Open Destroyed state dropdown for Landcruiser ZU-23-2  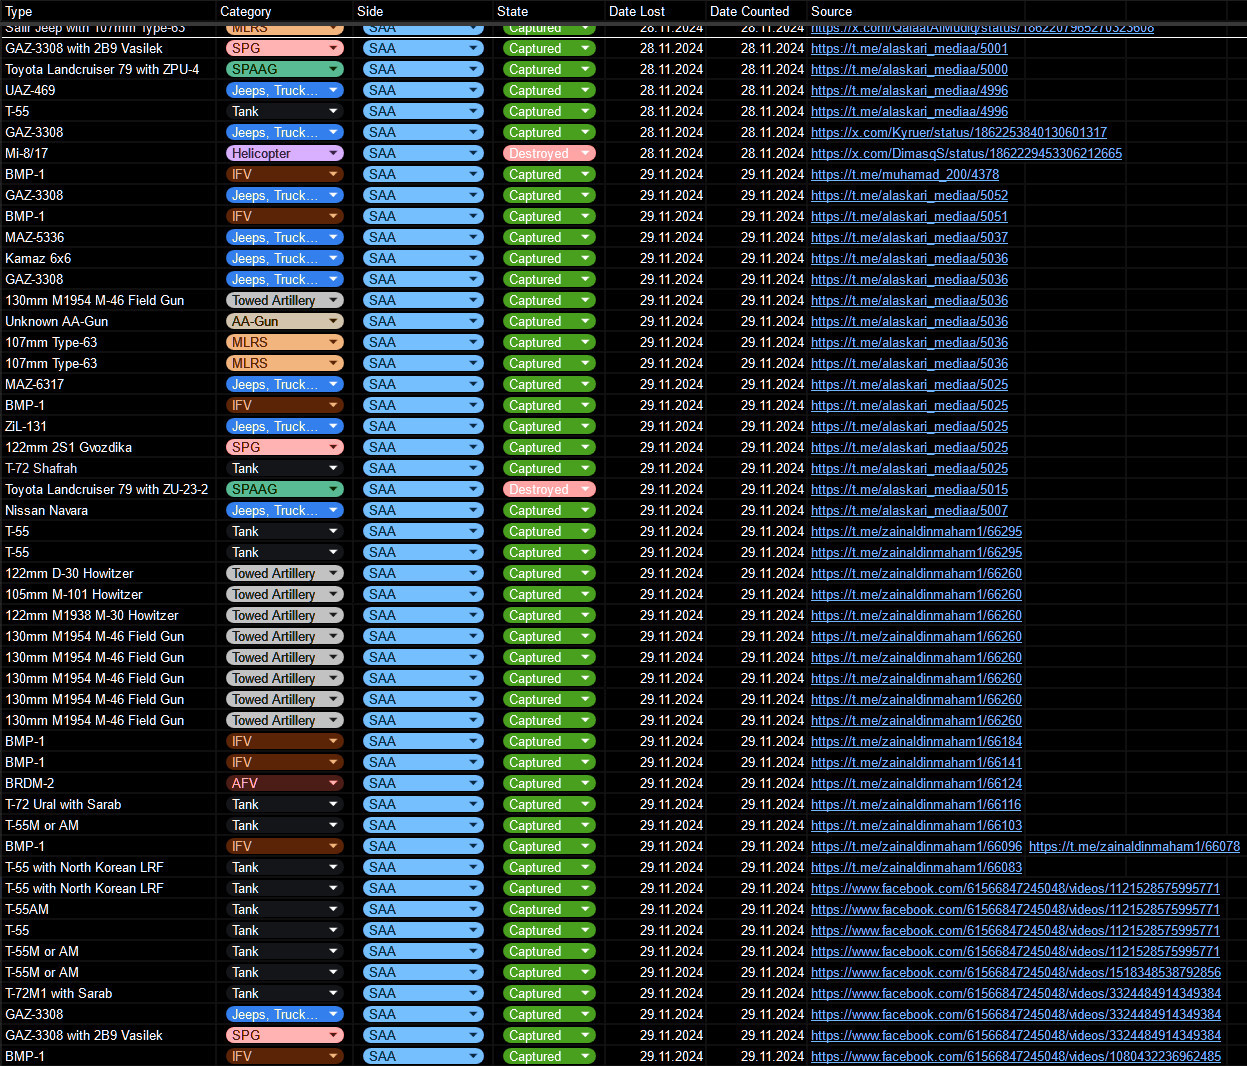549,489
